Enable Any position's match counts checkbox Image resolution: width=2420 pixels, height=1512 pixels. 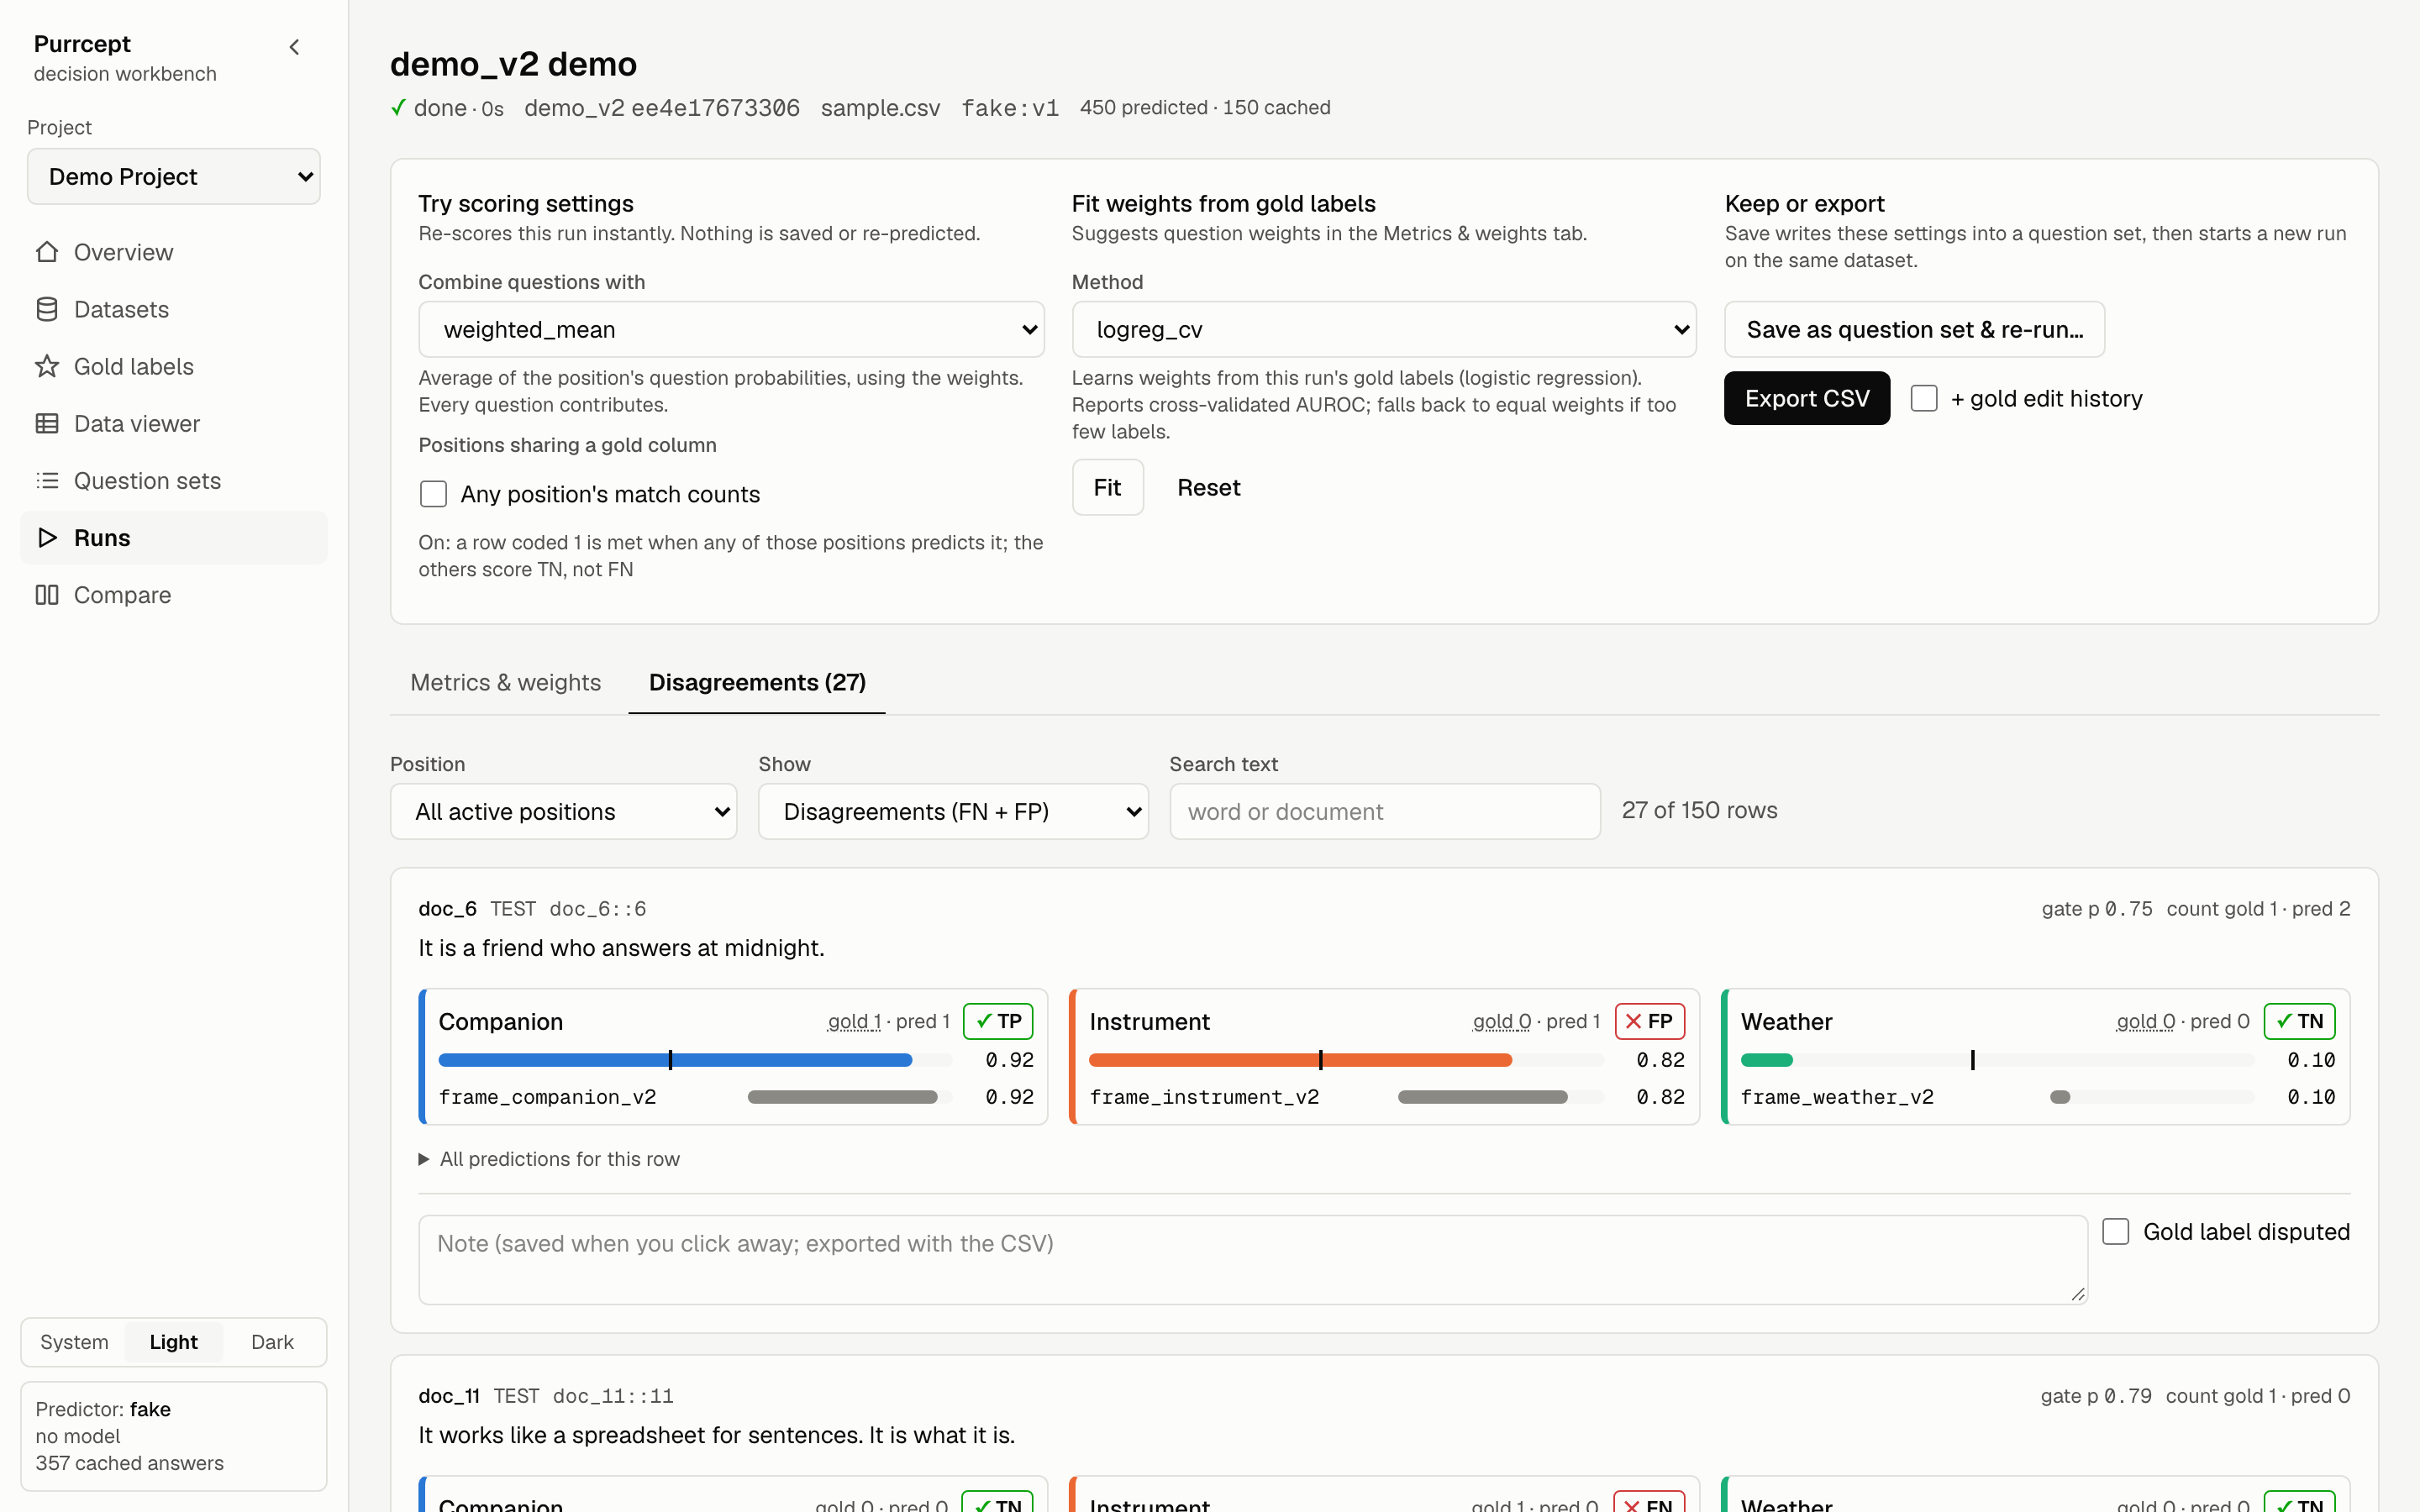[x=433, y=494]
